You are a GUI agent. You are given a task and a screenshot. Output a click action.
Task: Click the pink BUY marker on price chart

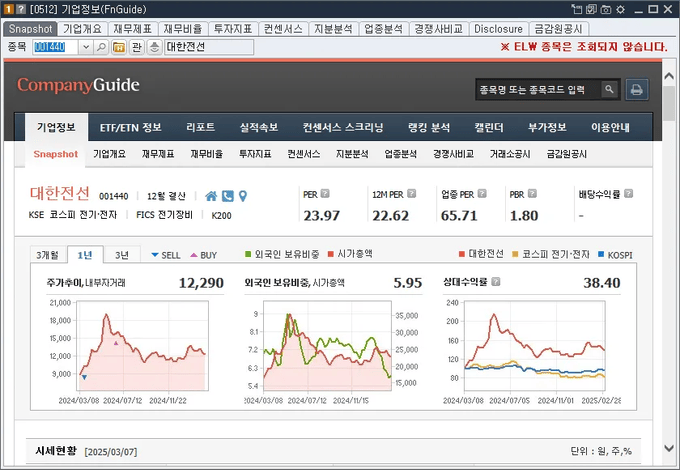pos(116,343)
